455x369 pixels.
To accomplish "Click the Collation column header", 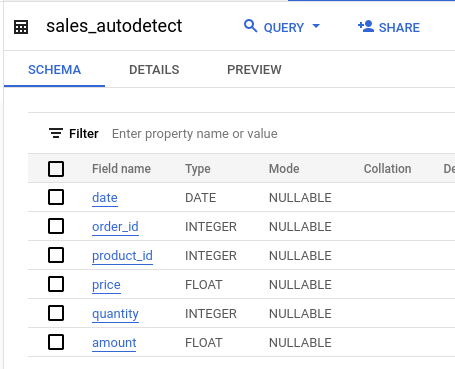I will (387, 169).
